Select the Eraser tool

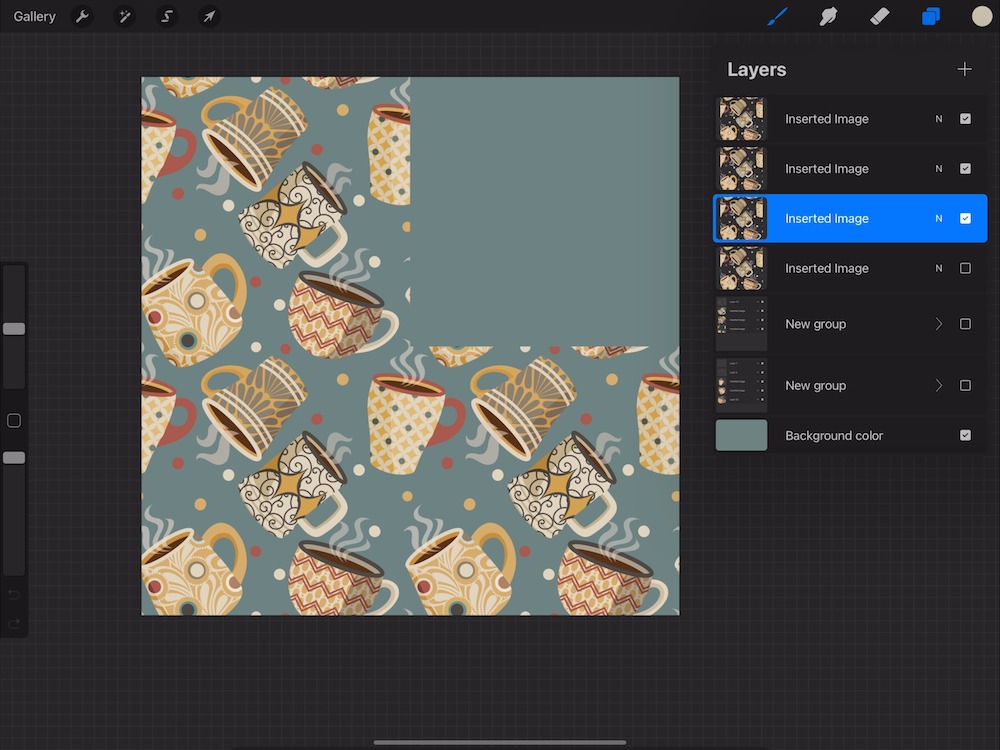879,17
